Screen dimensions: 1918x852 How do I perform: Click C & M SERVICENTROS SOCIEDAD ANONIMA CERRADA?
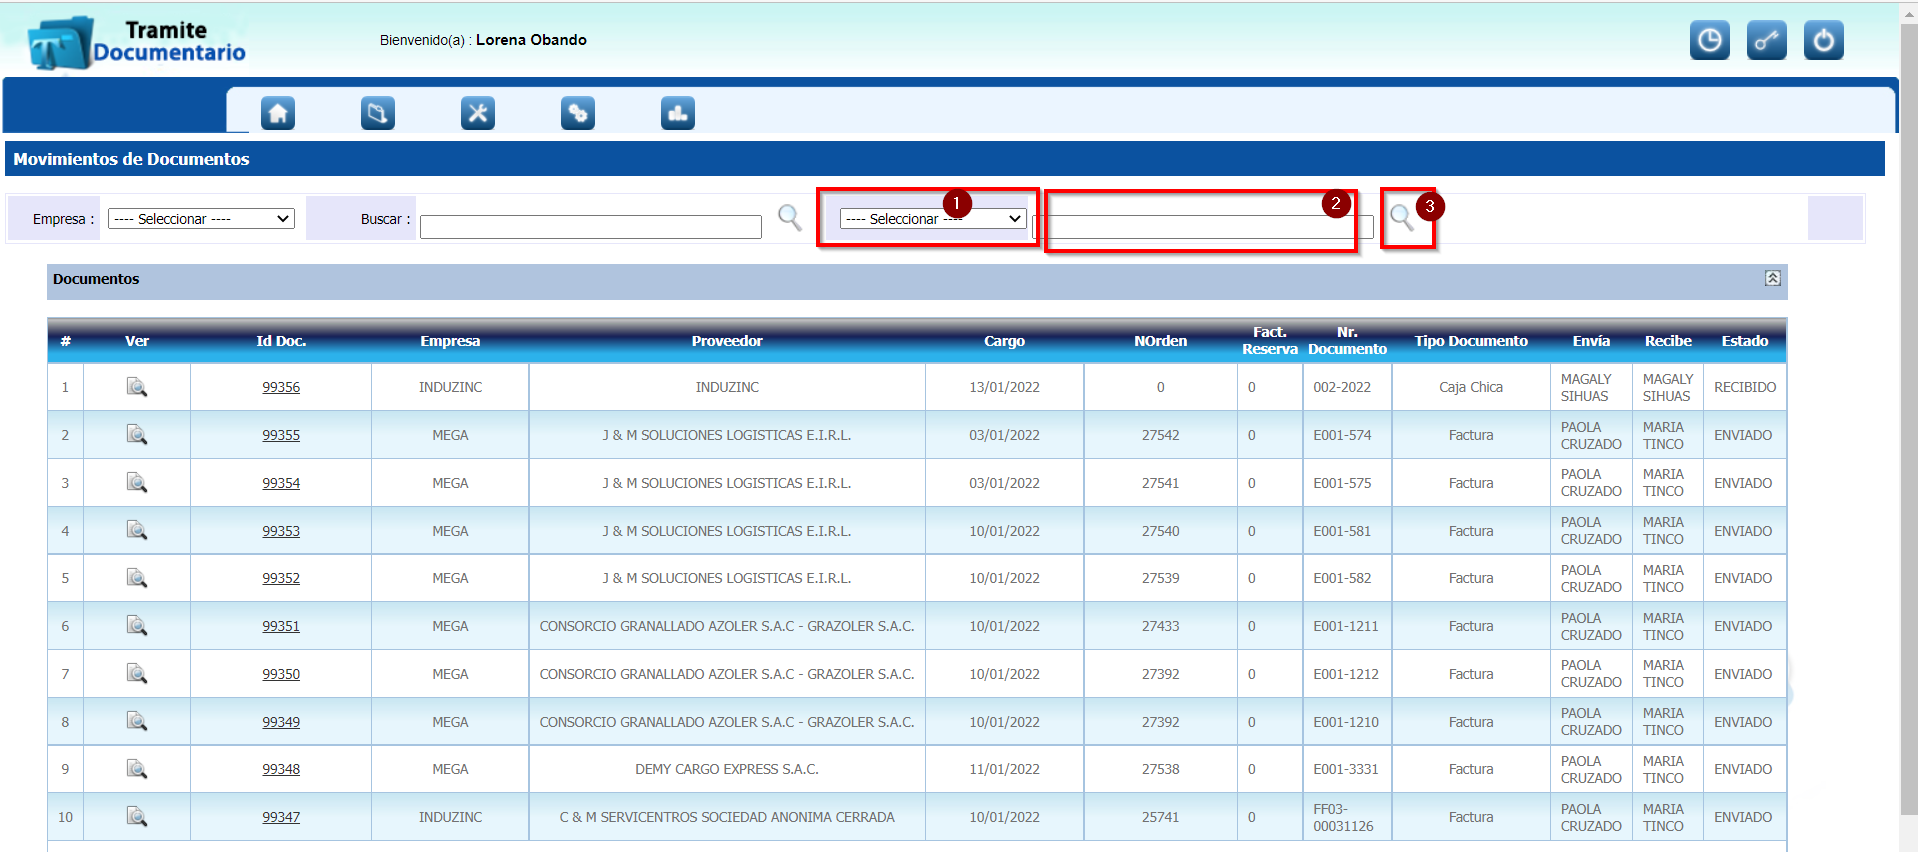pyautogui.click(x=727, y=817)
